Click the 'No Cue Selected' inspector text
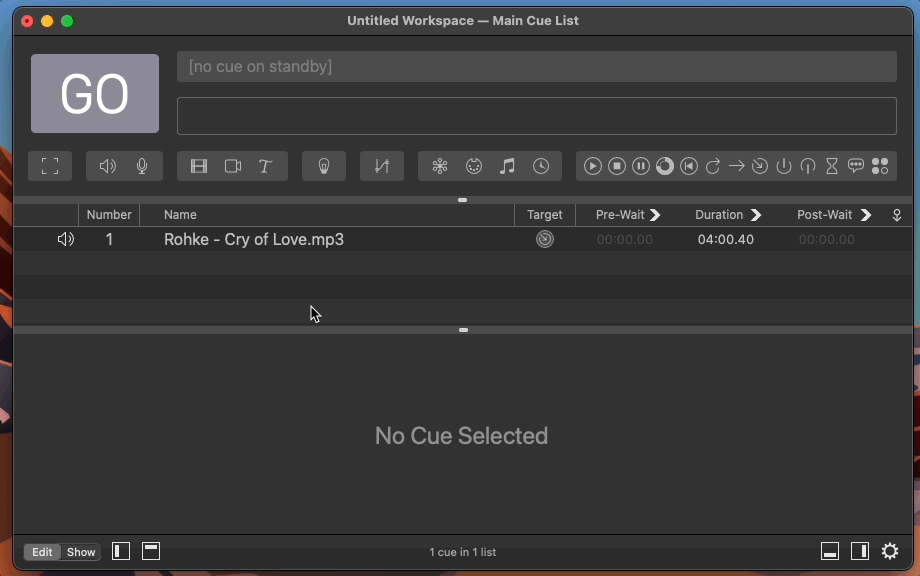 [x=461, y=436]
